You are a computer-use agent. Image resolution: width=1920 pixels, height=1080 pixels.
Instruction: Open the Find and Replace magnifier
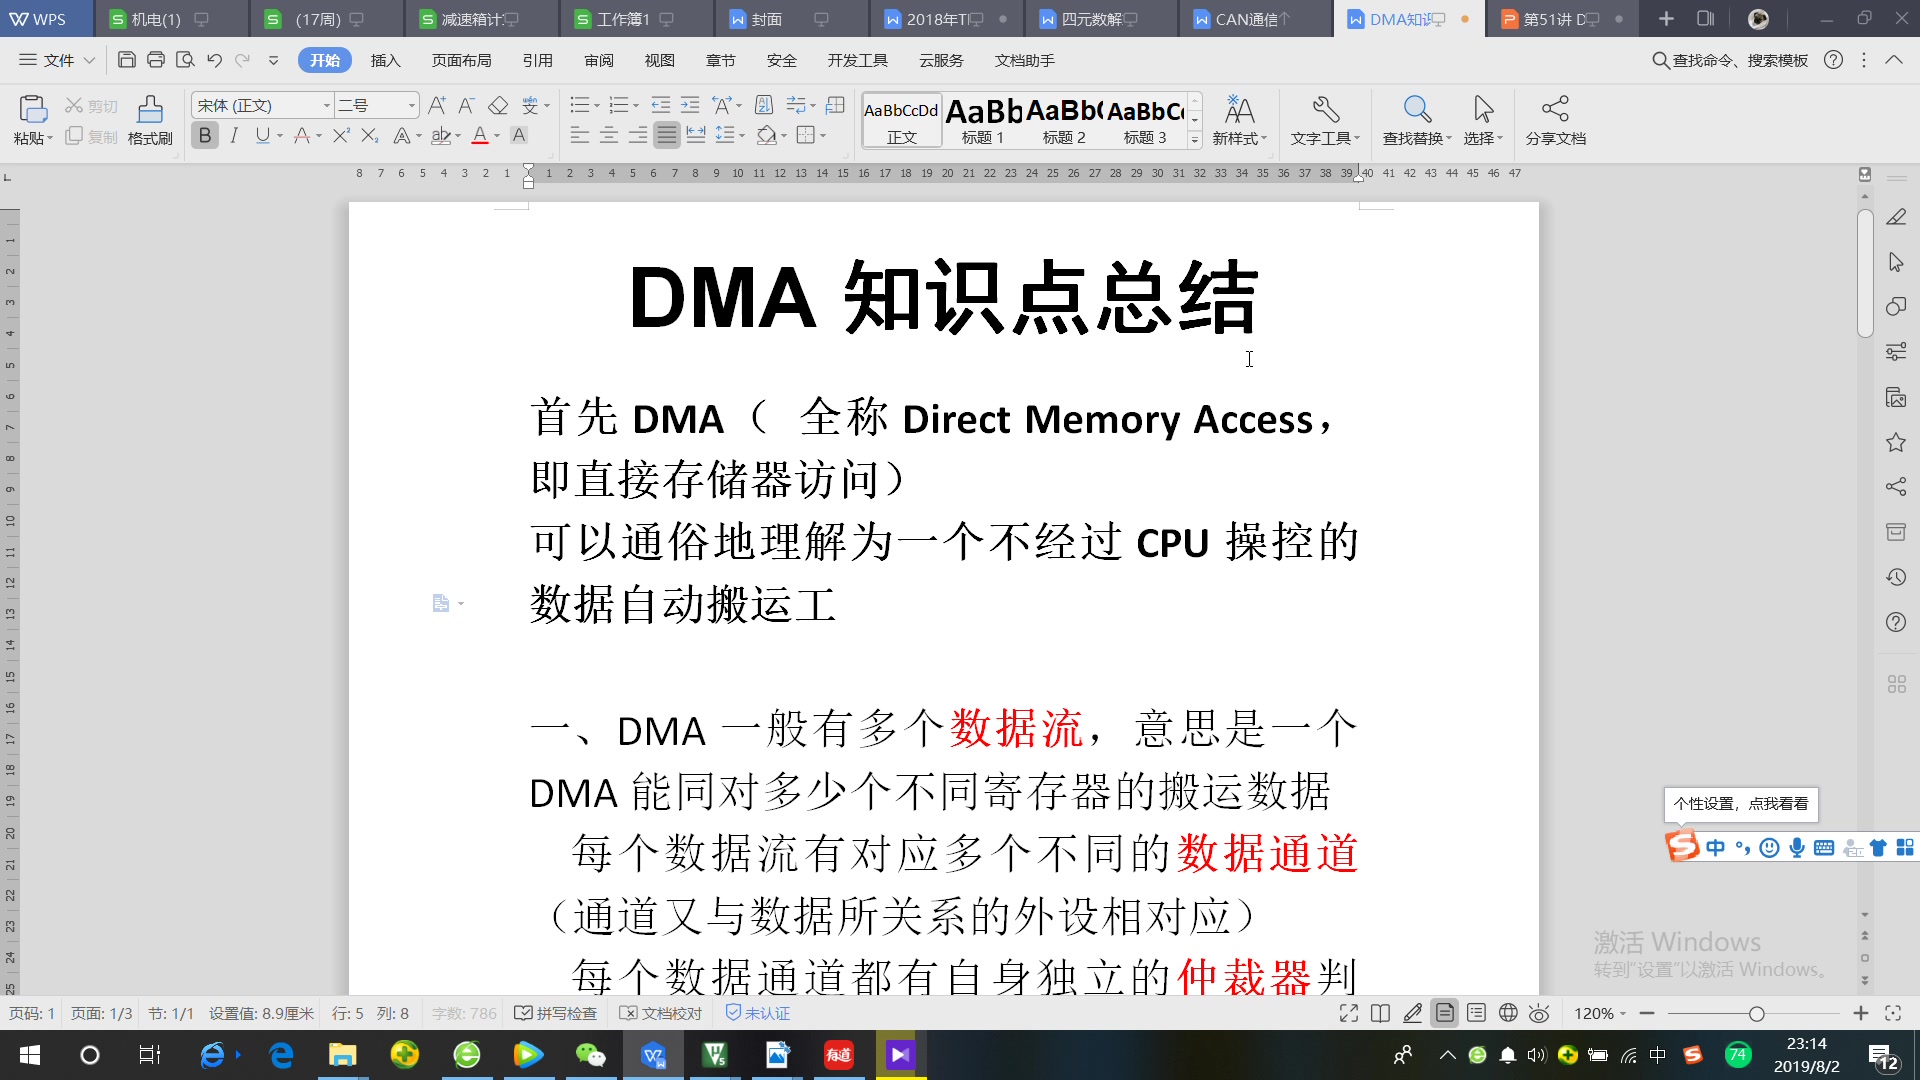(x=1417, y=109)
